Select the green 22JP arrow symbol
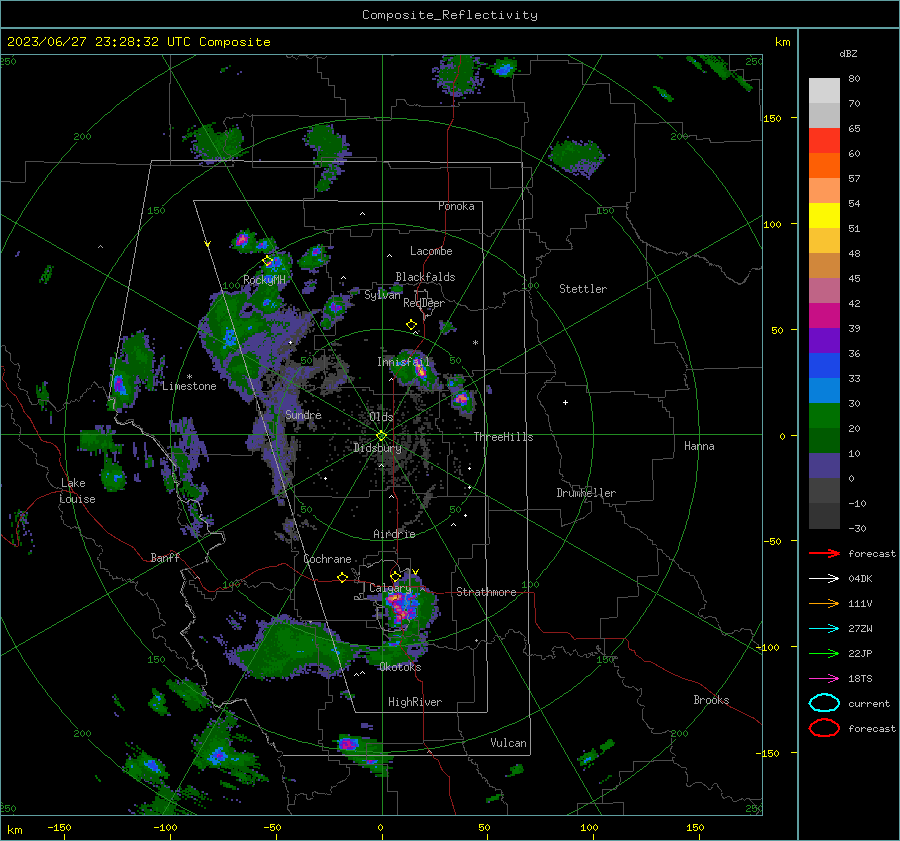The image size is (900, 841). coord(824,653)
